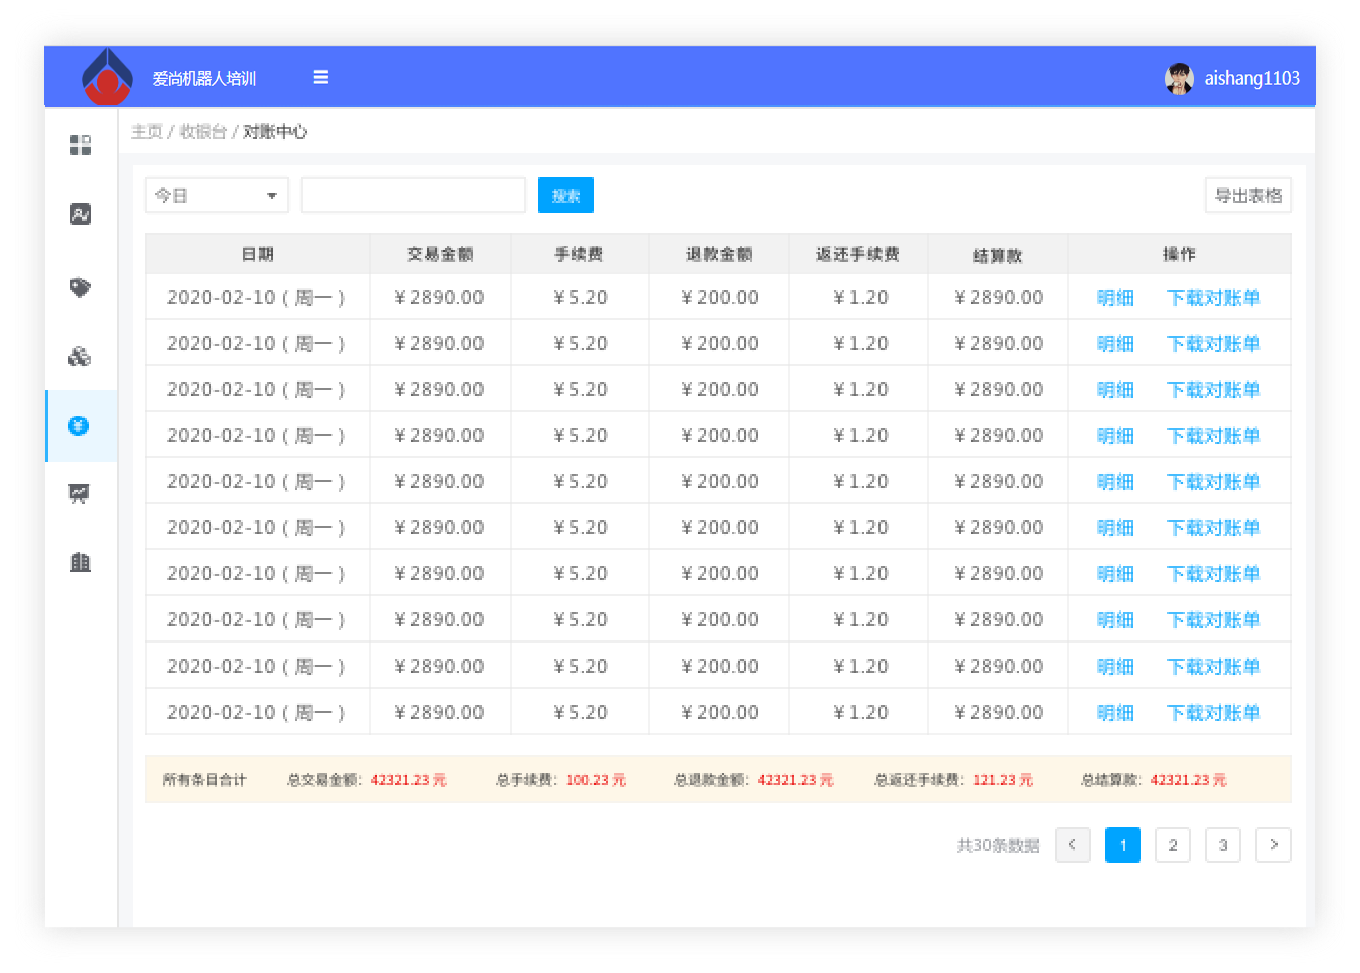The height and width of the screenshot is (973, 1360).
Task: Open the yen coin sidebar icon
Action: pos(79,426)
